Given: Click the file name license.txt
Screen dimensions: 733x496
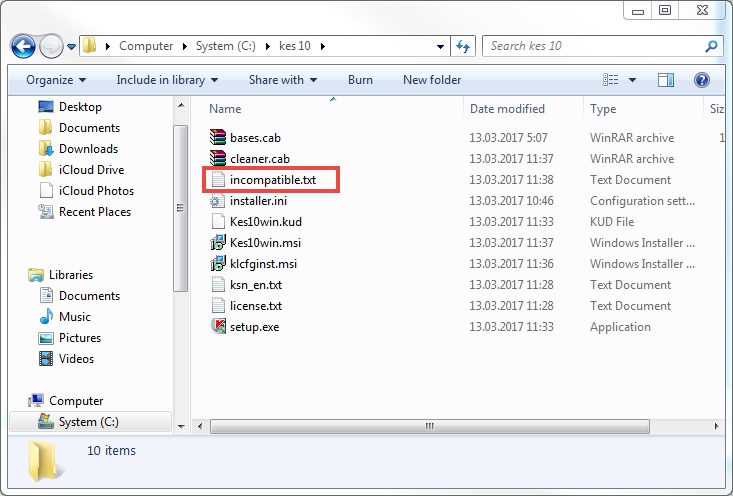Looking at the screenshot, I should (x=256, y=306).
